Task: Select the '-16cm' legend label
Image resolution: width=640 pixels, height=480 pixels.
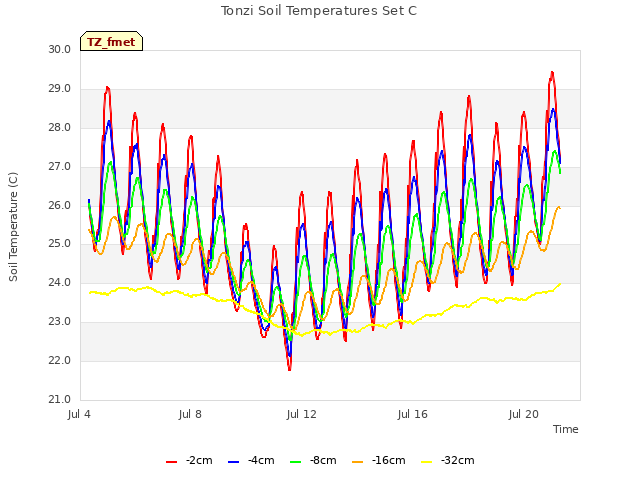Action: (x=389, y=460)
